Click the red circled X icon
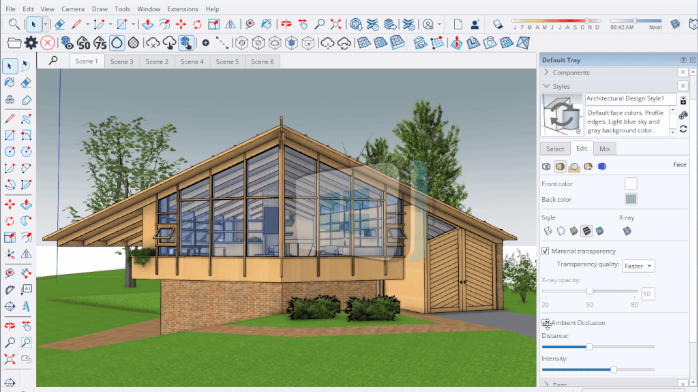 click(47, 43)
